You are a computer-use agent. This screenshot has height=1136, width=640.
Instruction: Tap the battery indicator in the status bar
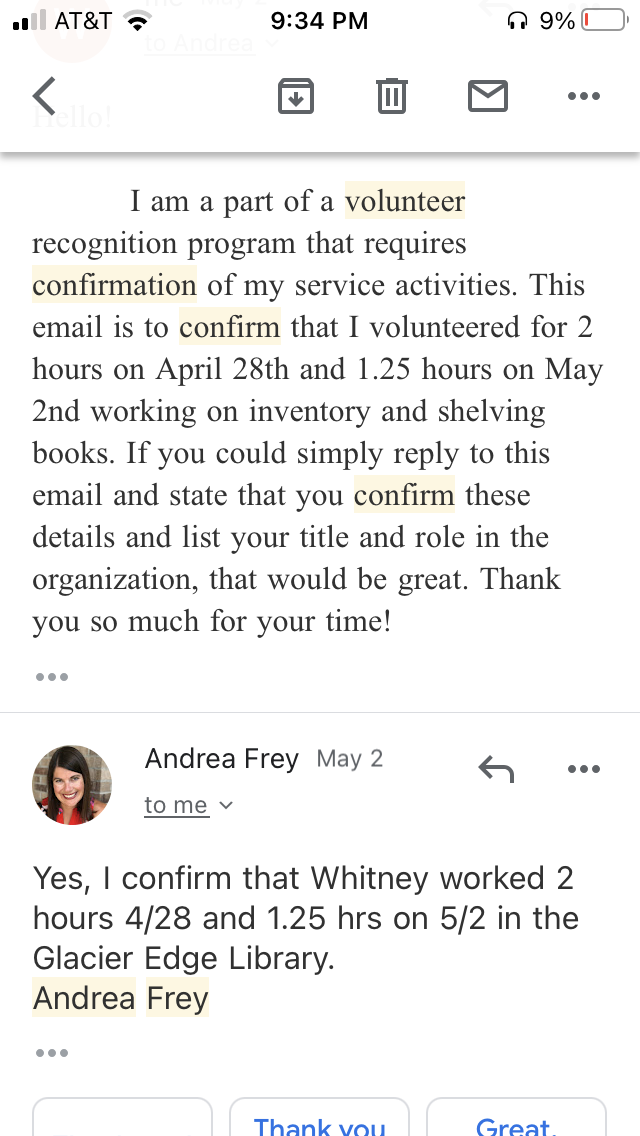coord(603,20)
